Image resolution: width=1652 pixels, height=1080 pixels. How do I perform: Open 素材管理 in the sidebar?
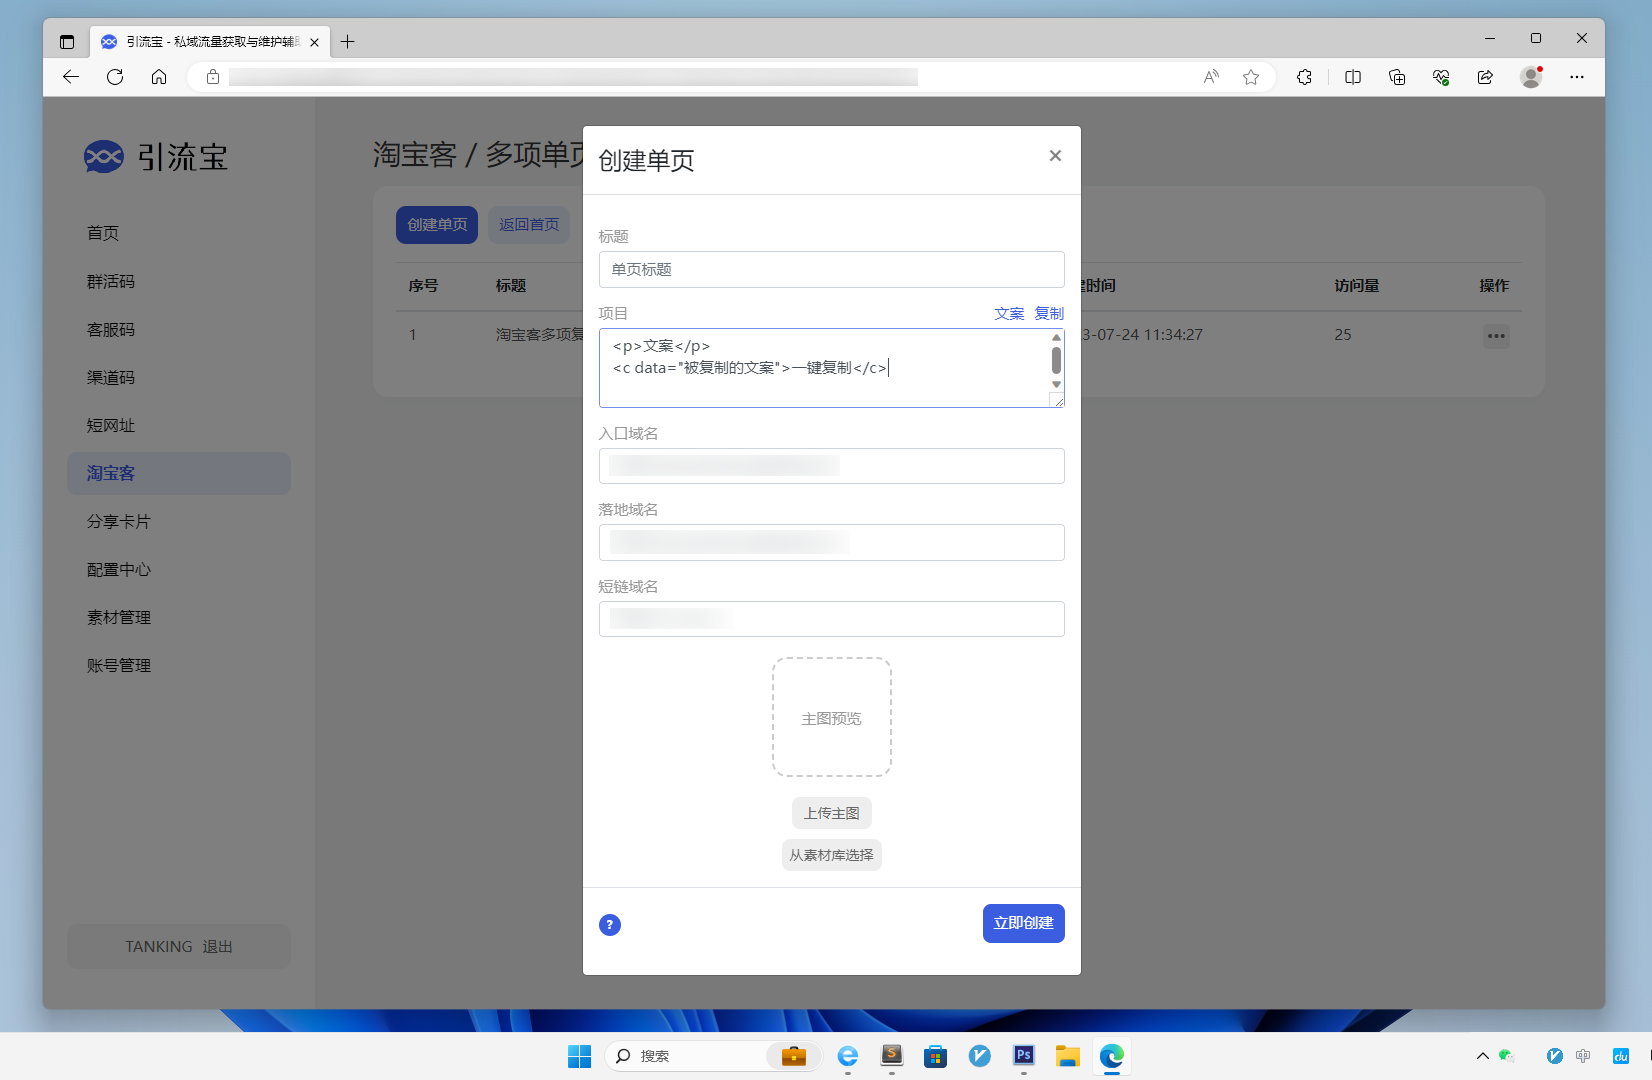point(119,617)
